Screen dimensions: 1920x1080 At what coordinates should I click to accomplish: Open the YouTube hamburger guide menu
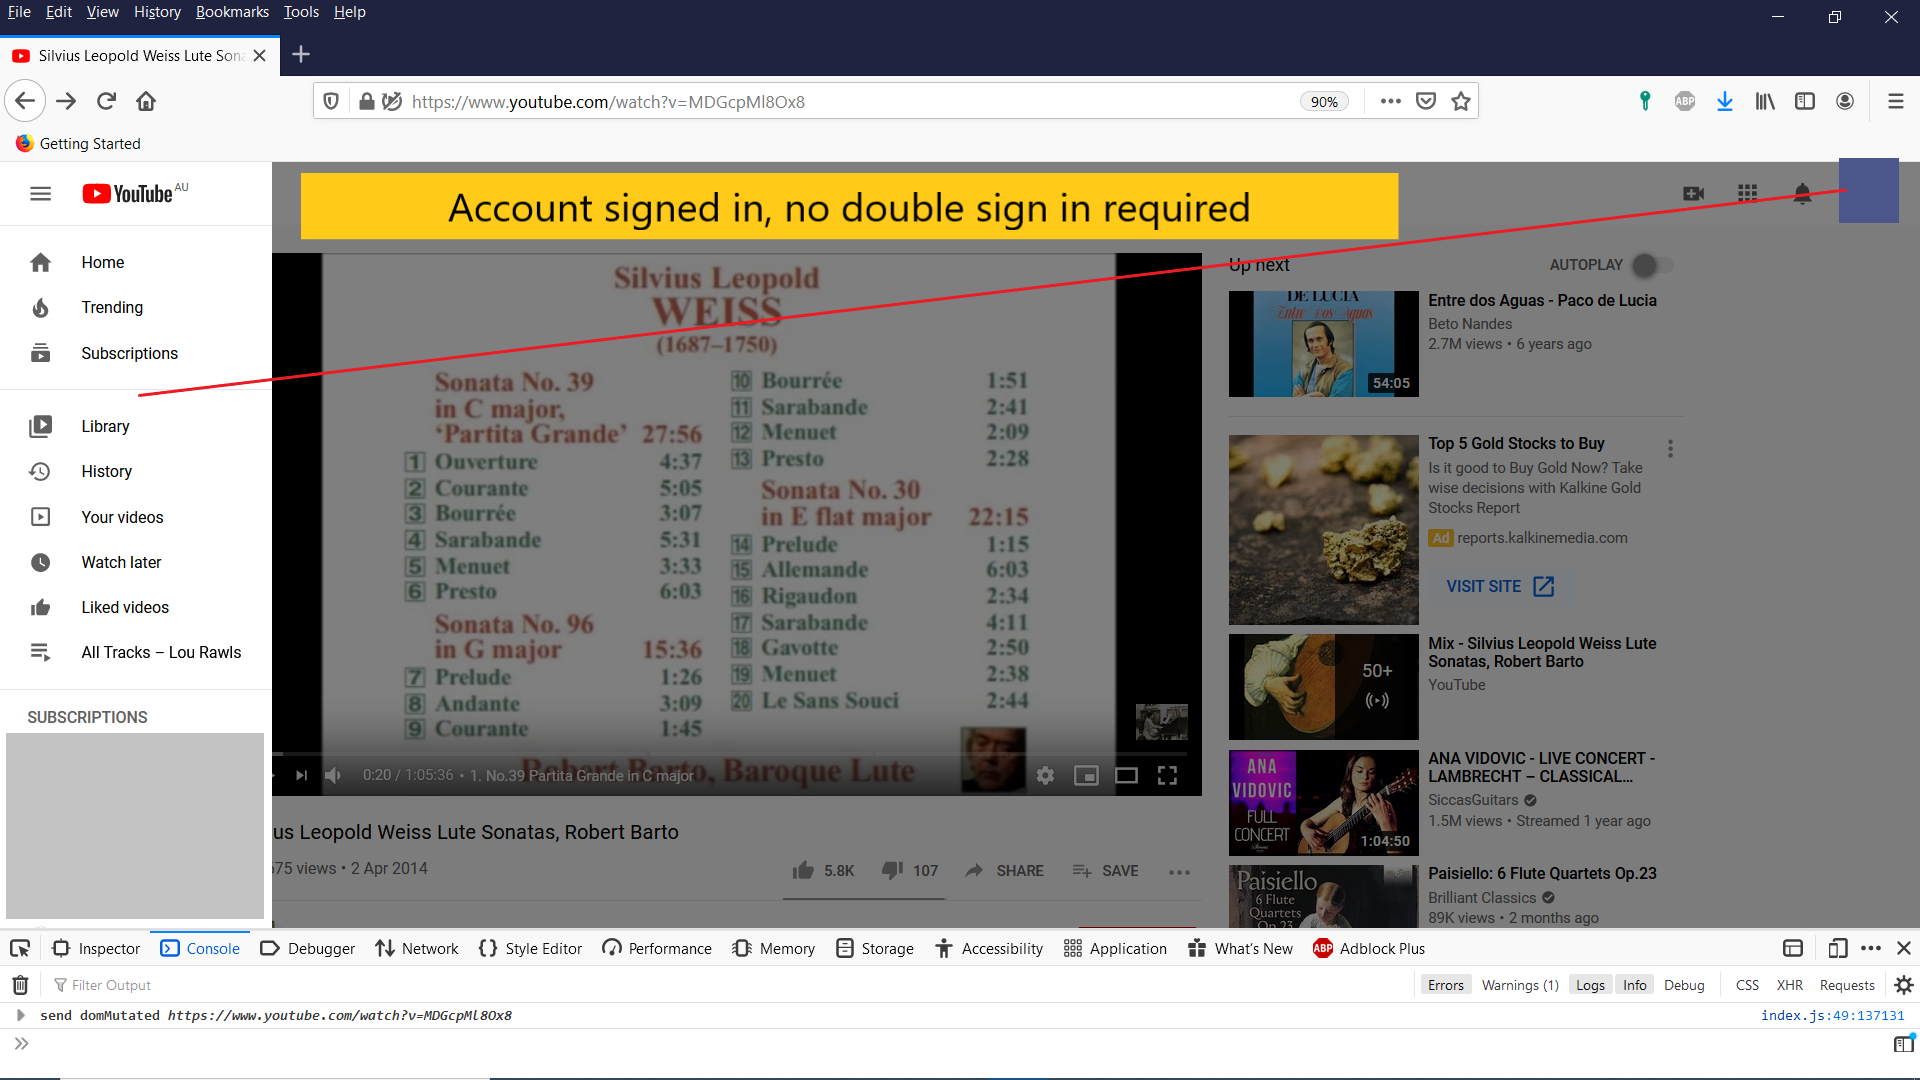pyautogui.click(x=40, y=194)
